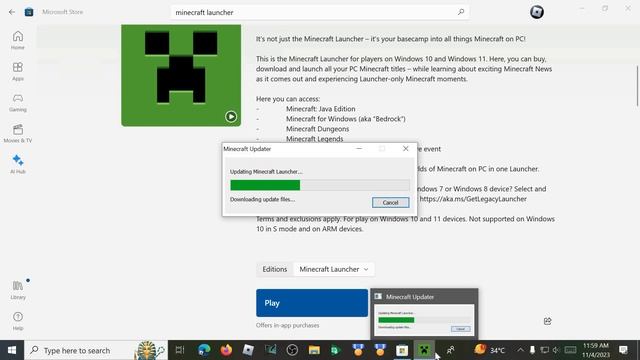Open the aka.ms/GetLegacyLauncher link
This screenshot has height=360, width=640.
[473, 199]
